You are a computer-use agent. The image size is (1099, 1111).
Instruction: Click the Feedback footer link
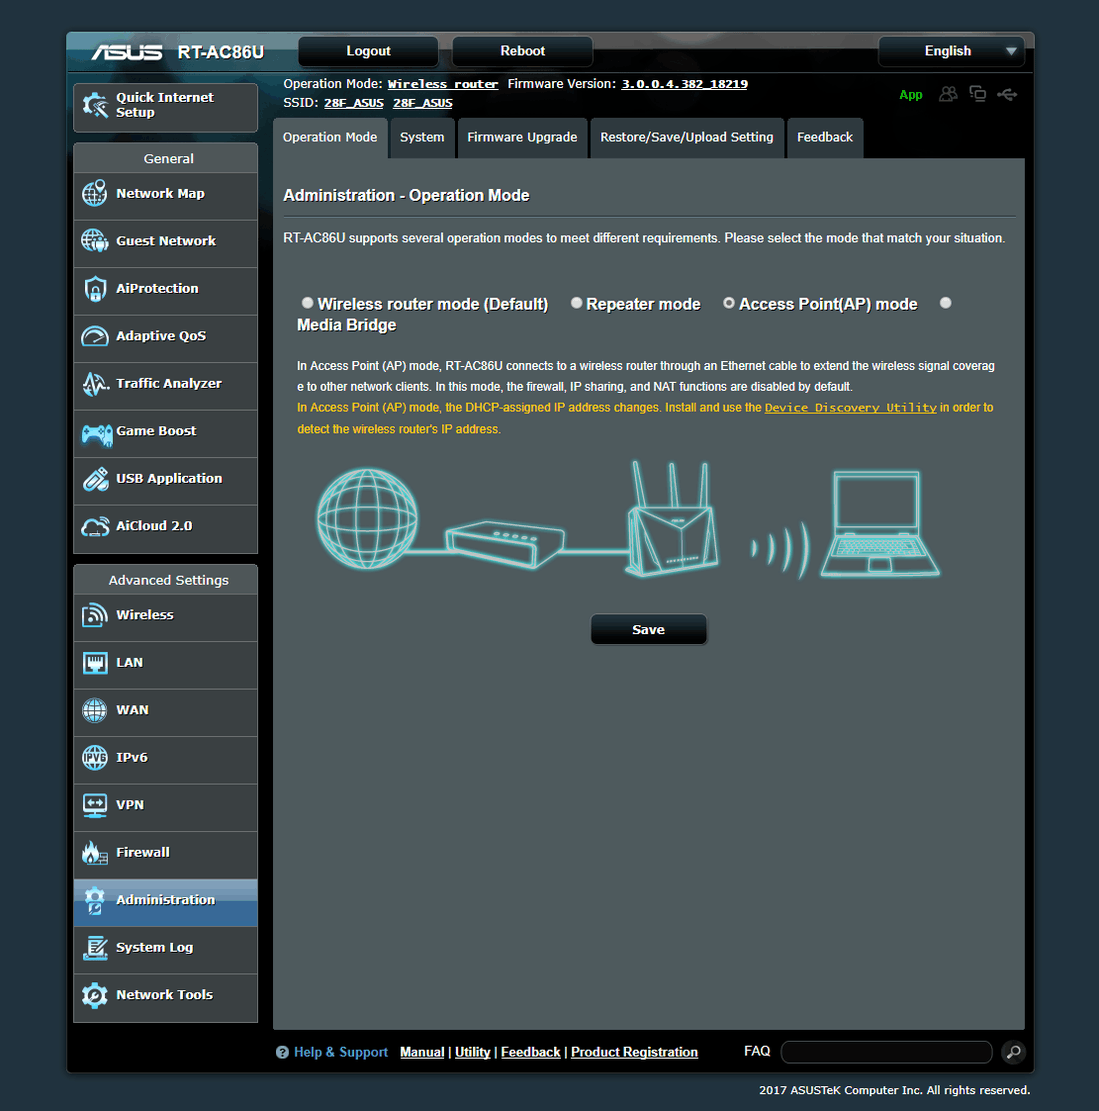(531, 1052)
